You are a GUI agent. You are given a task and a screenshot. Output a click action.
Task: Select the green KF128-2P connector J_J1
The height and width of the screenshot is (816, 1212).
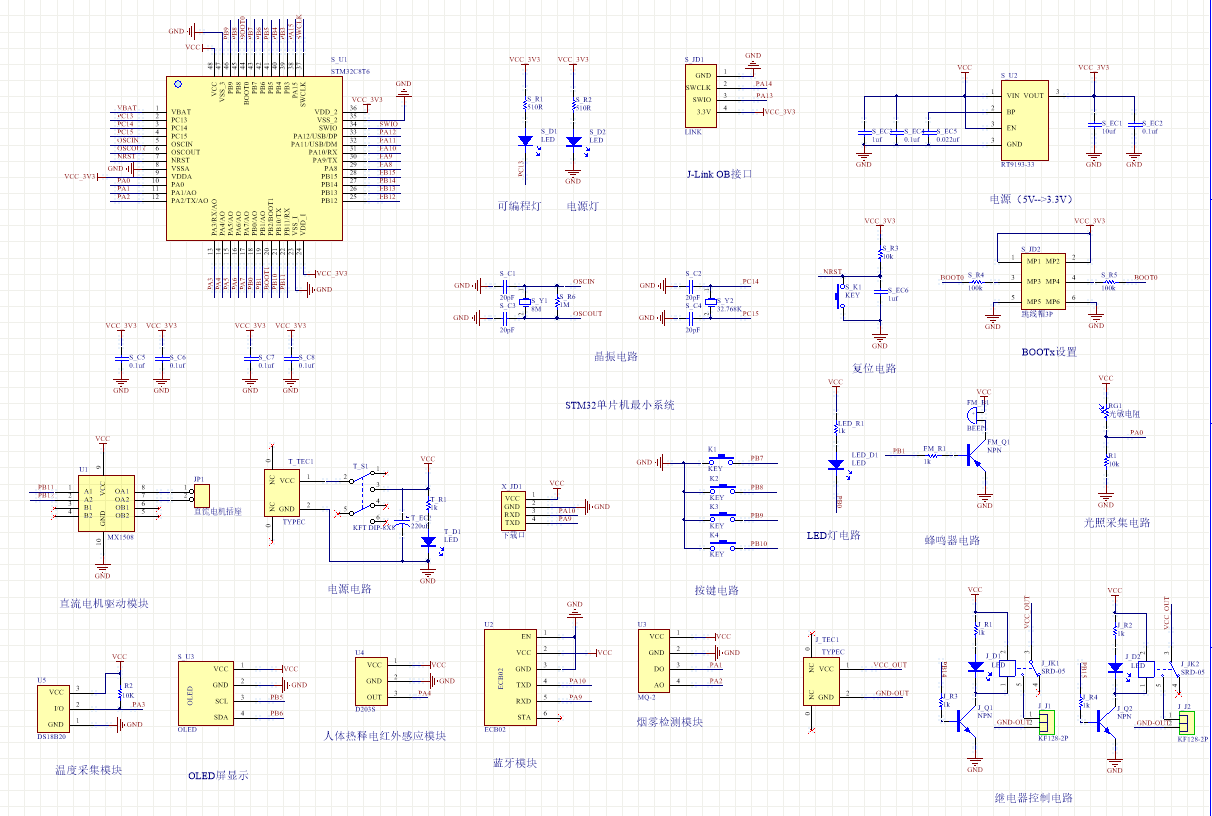[x=1045, y=720]
